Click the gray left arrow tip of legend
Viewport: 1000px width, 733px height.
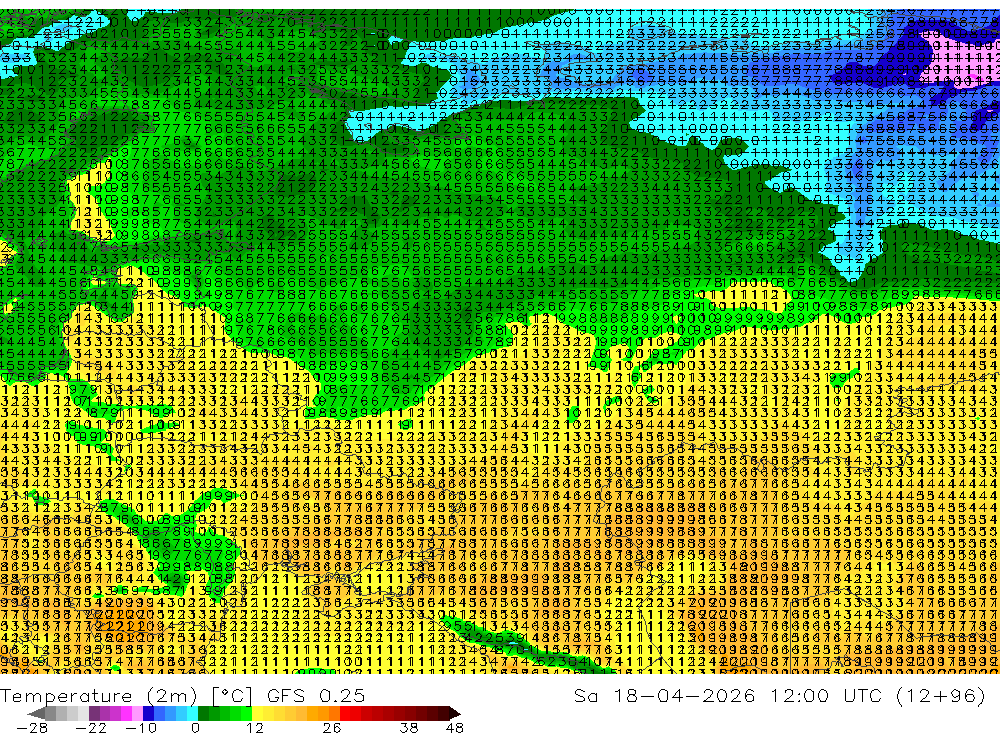(x=36, y=713)
